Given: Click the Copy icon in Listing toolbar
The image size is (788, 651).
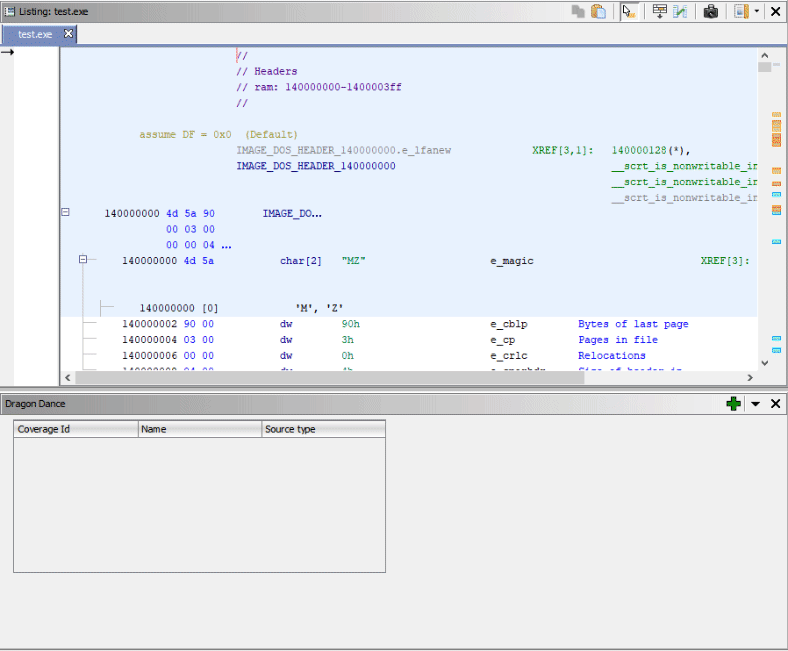Looking at the screenshot, I should 578,11.
